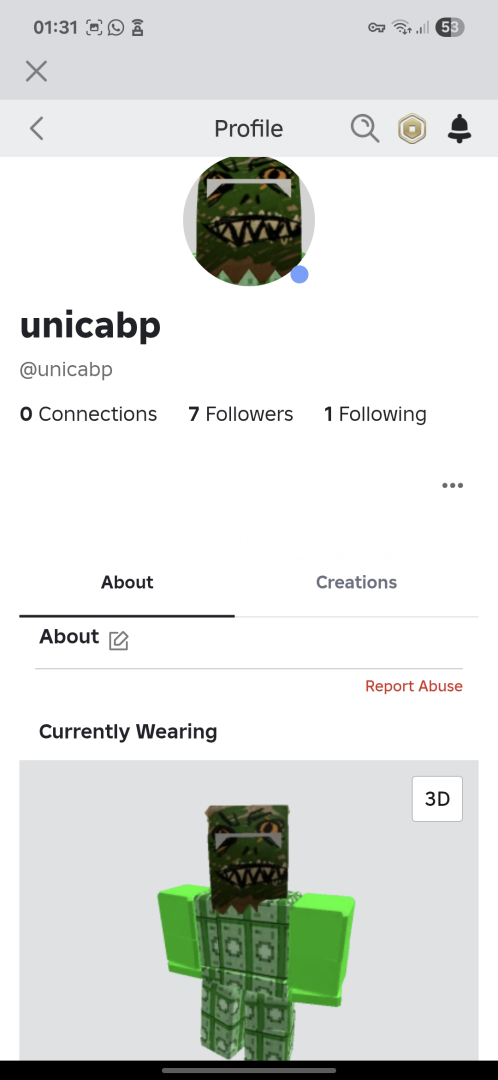Toggle the 3D avatar view button
The width and height of the screenshot is (498, 1080).
click(437, 799)
